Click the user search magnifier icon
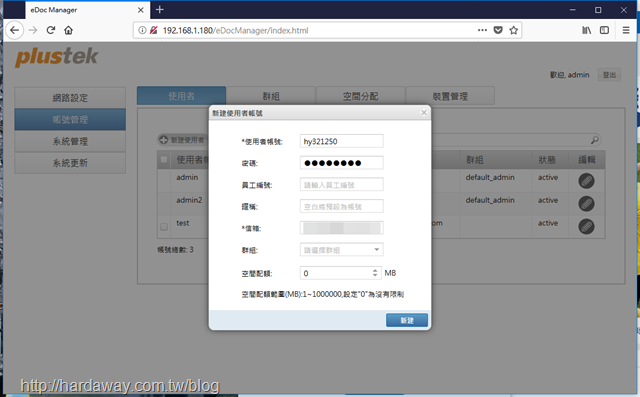The height and width of the screenshot is (397, 640). click(595, 140)
